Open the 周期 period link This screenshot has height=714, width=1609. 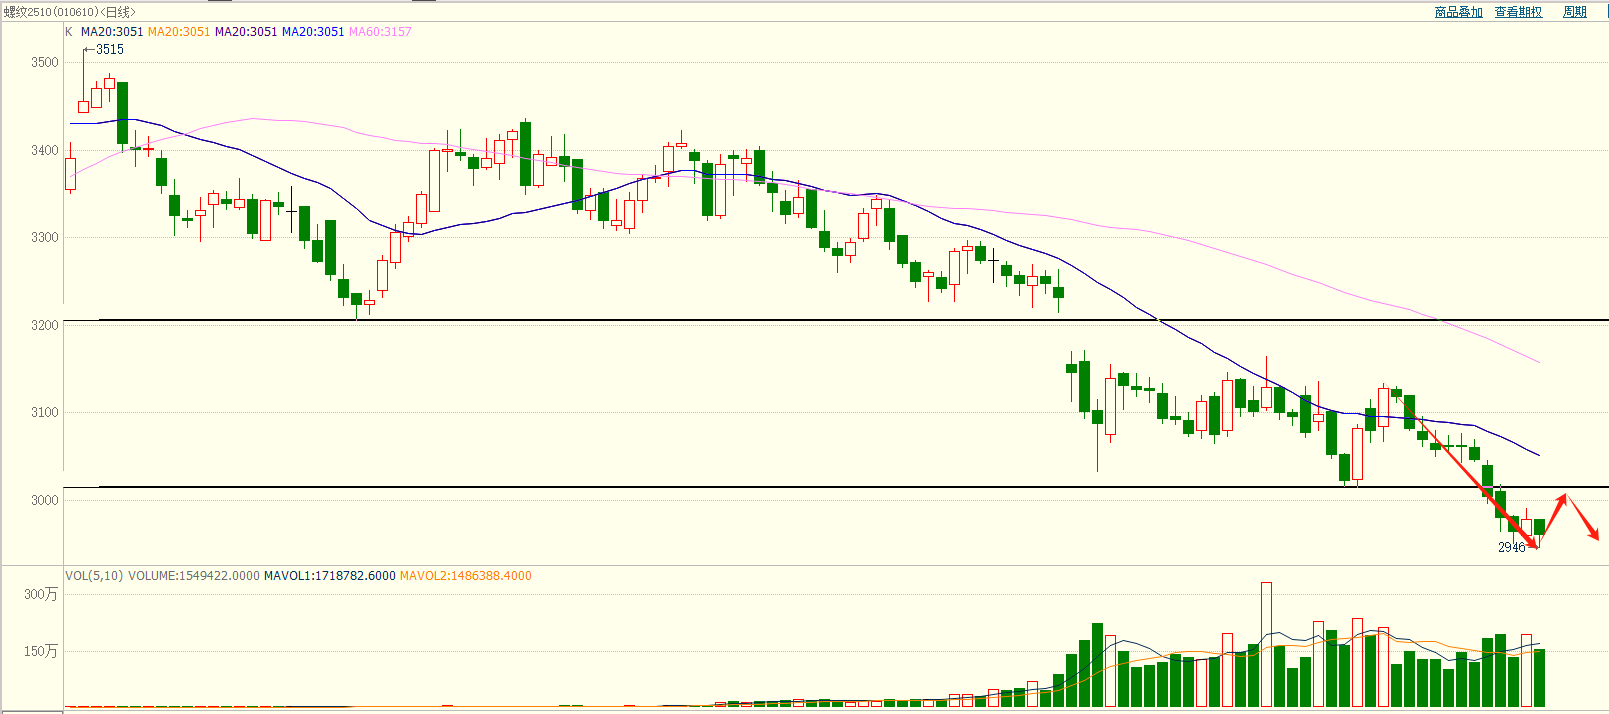coord(1575,12)
